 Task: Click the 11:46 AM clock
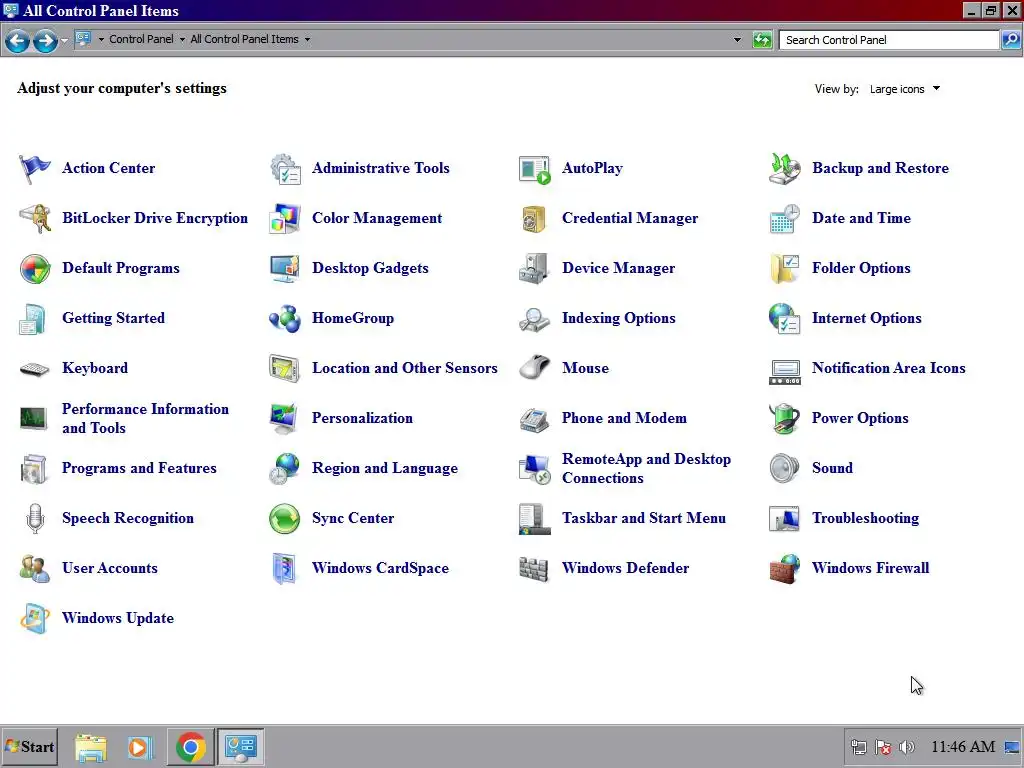tap(963, 747)
